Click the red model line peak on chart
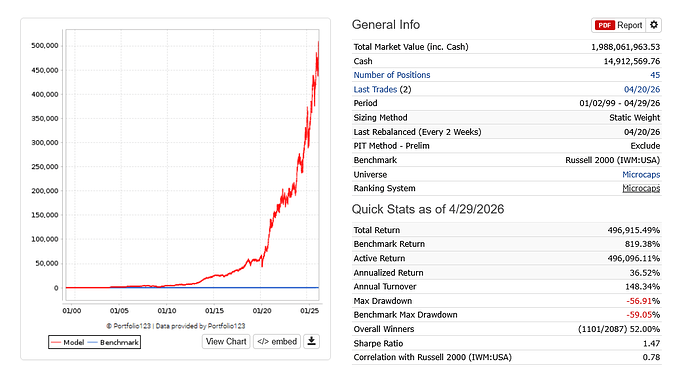Image resolution: width=690 pixels, height=368 pixels. point(318,43)
